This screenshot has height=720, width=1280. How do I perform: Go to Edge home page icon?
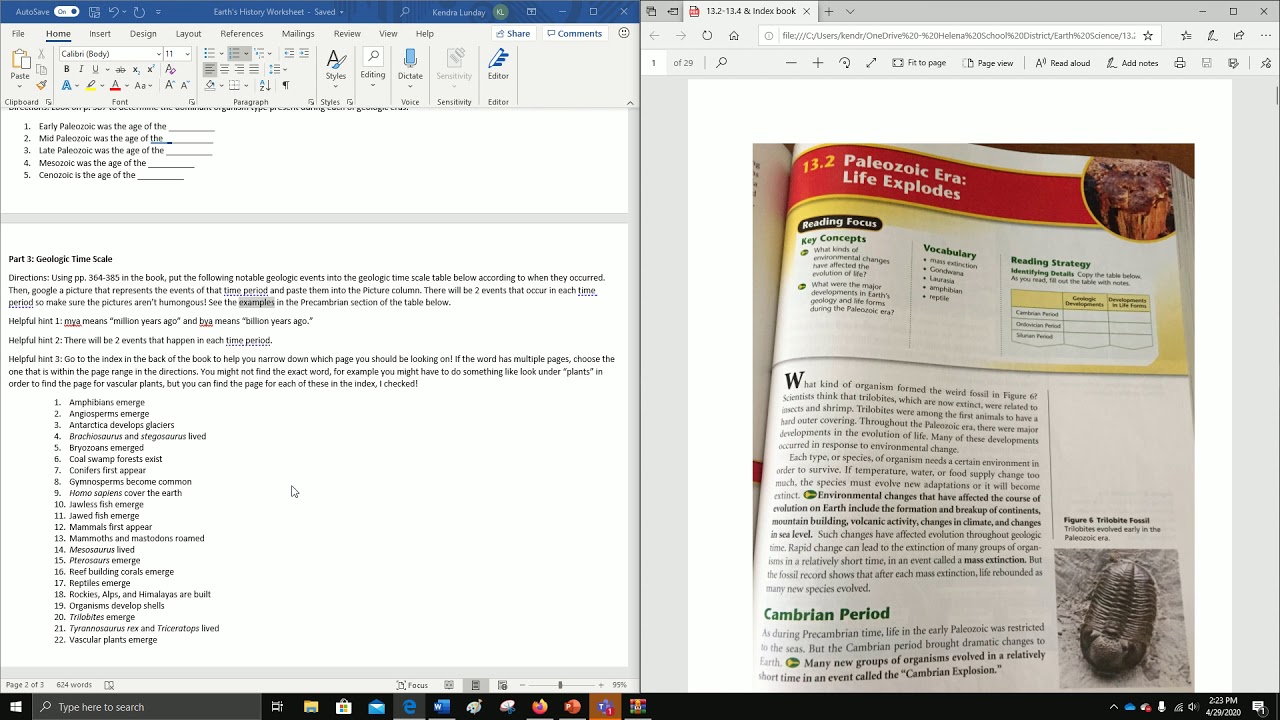pyautogui.click(x=734, y=35)
